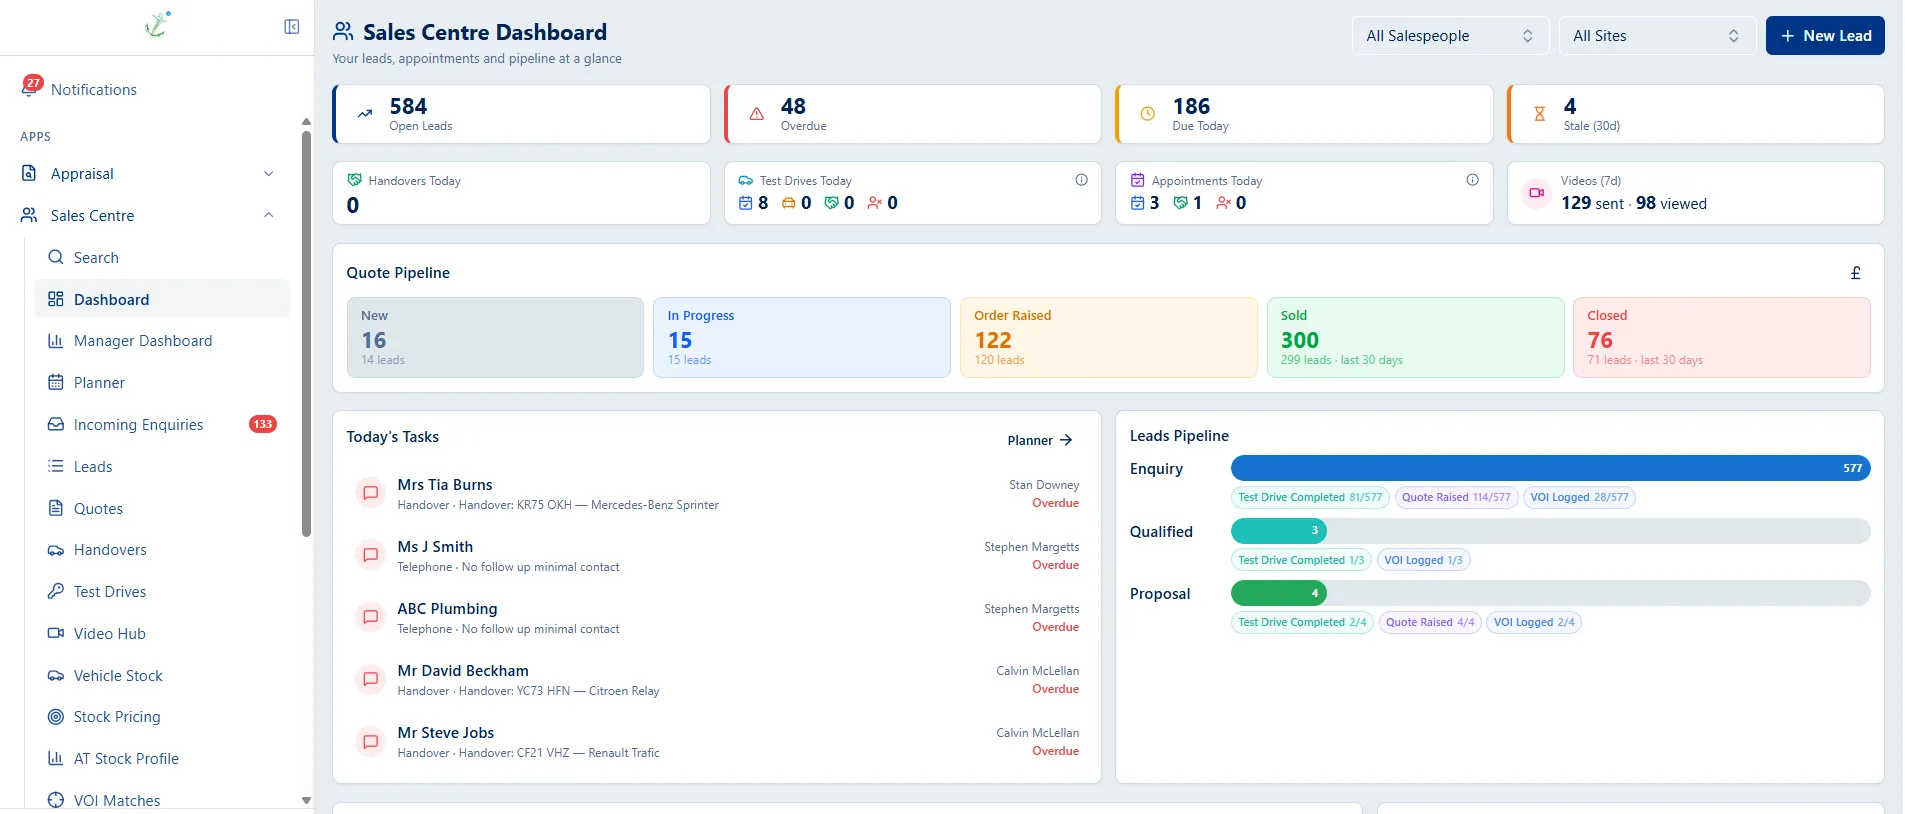The height and width of the screenshot is (814, 1905).
Task: Open the All Salespeople dropdown
Action: point(1450,36)
